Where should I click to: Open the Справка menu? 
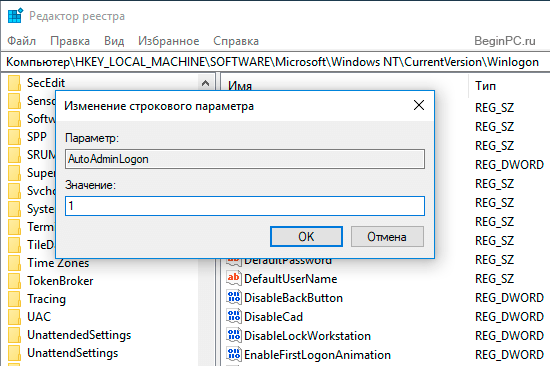pos(236,41)
